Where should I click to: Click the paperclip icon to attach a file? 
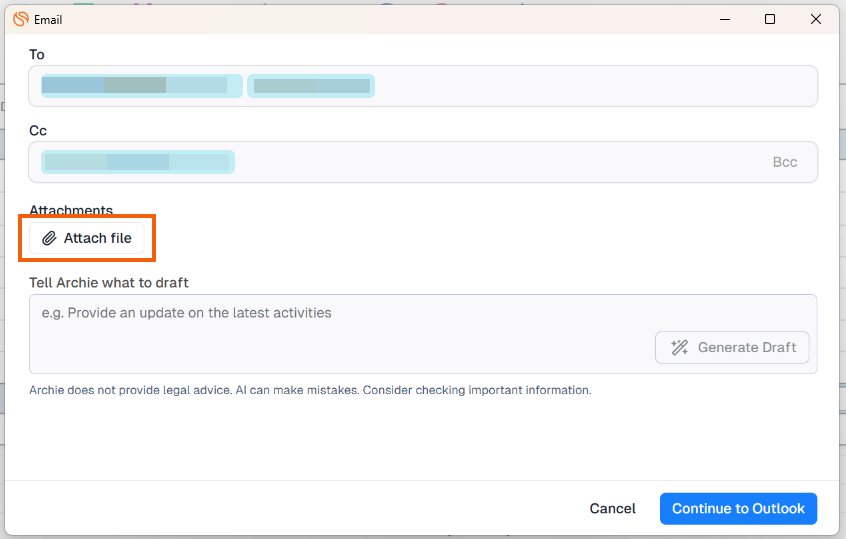49,238
